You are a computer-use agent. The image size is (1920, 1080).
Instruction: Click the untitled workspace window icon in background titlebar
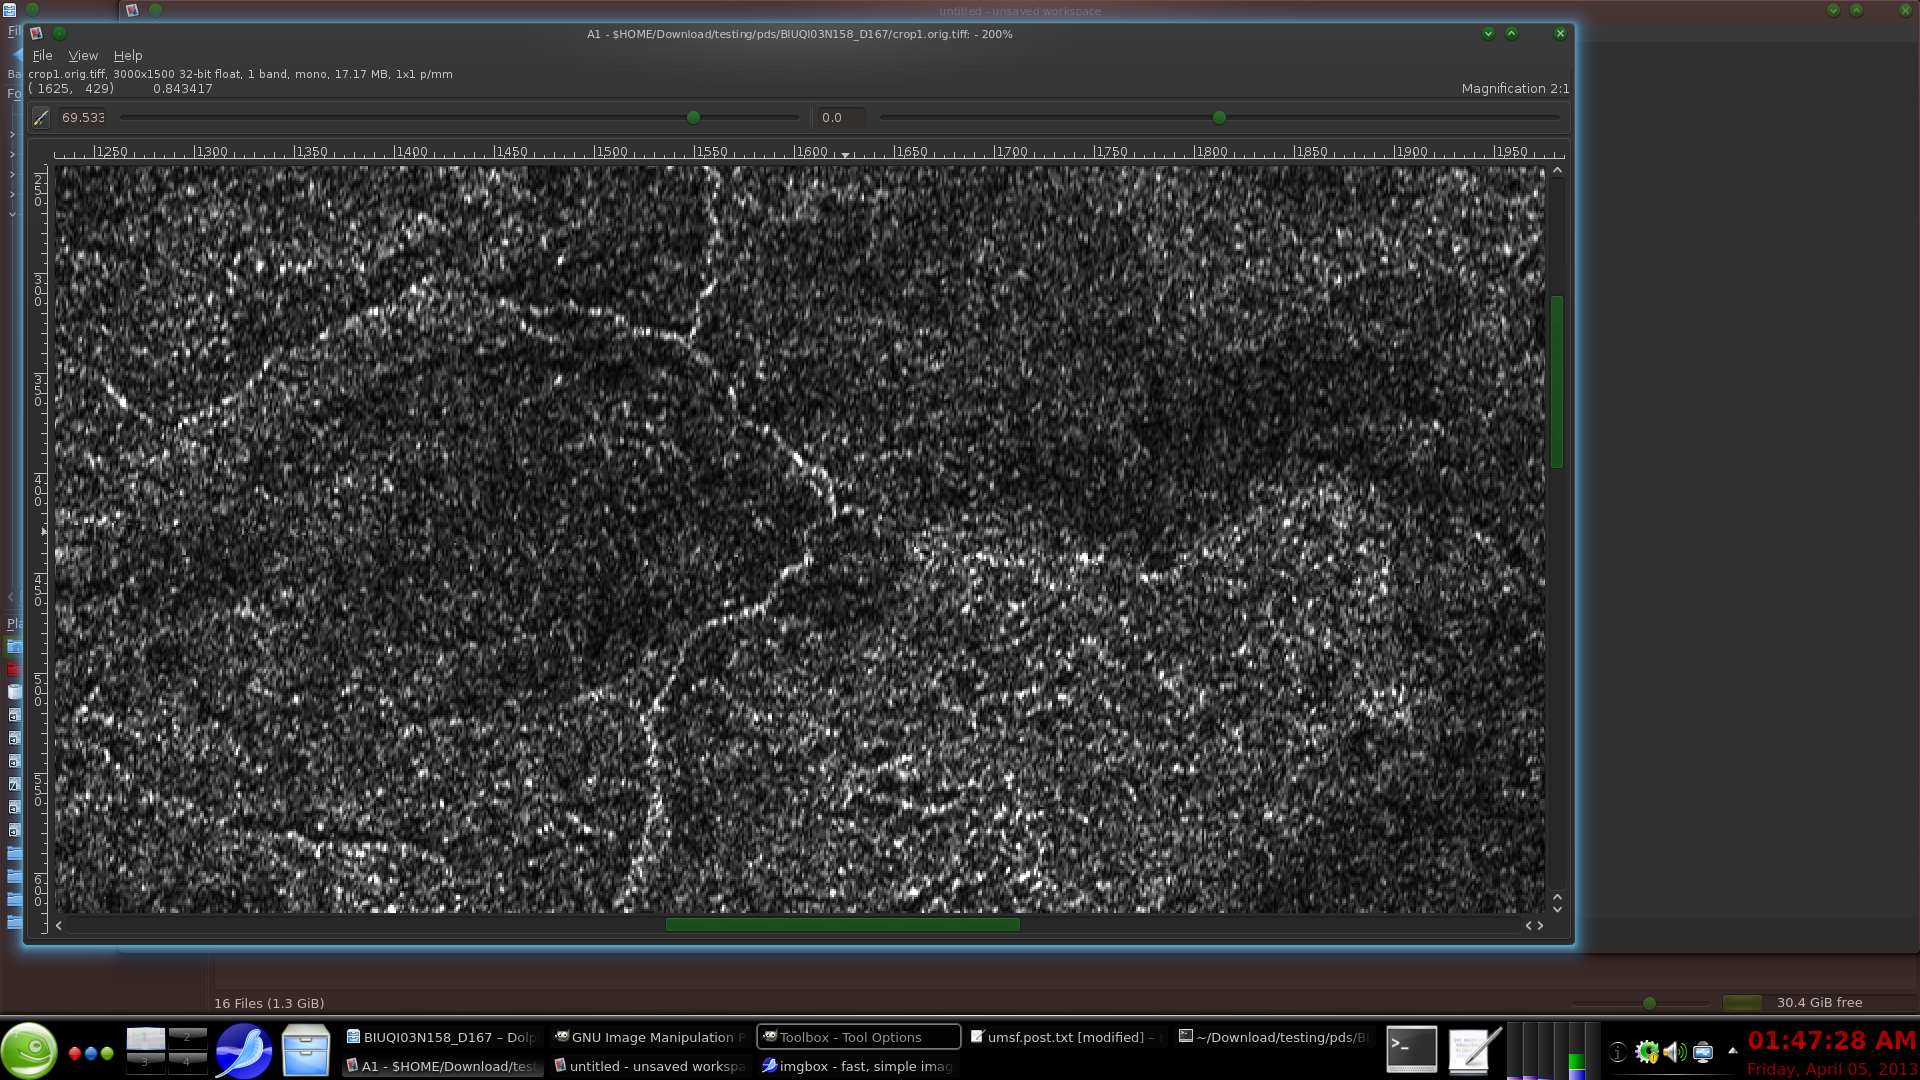(132, 10)
